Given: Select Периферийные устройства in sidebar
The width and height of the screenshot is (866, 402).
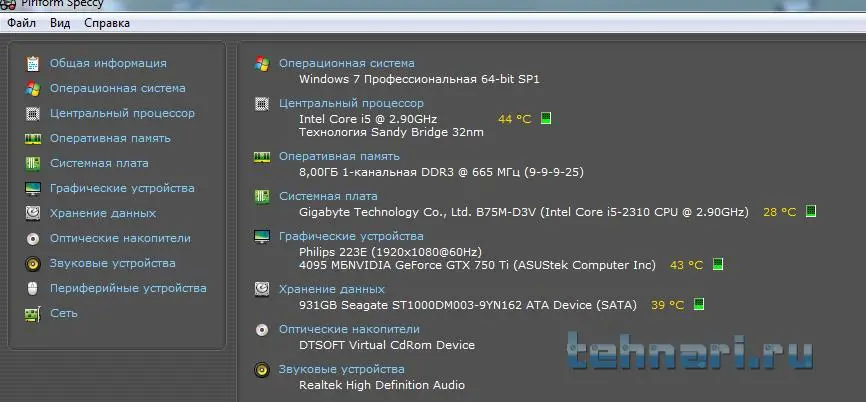Looking at the screenshot, I should (x=128, y=288).
